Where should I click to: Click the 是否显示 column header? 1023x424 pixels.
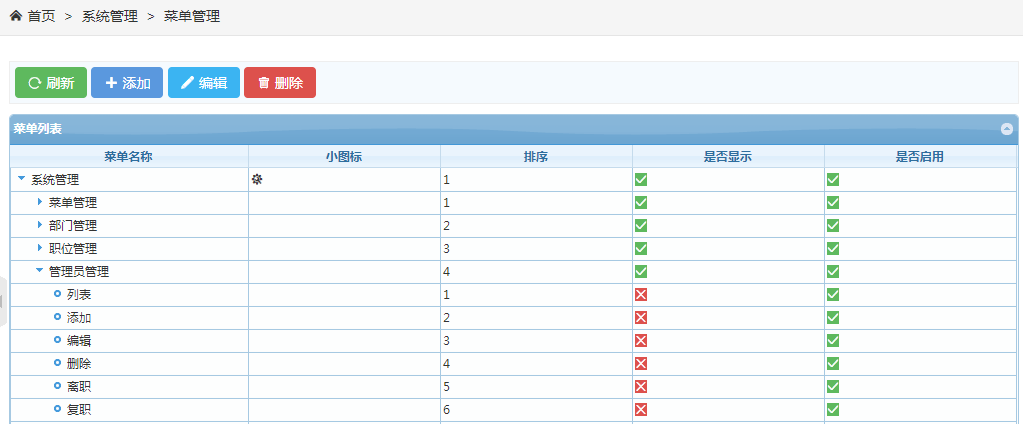click(x=728, y=157)
